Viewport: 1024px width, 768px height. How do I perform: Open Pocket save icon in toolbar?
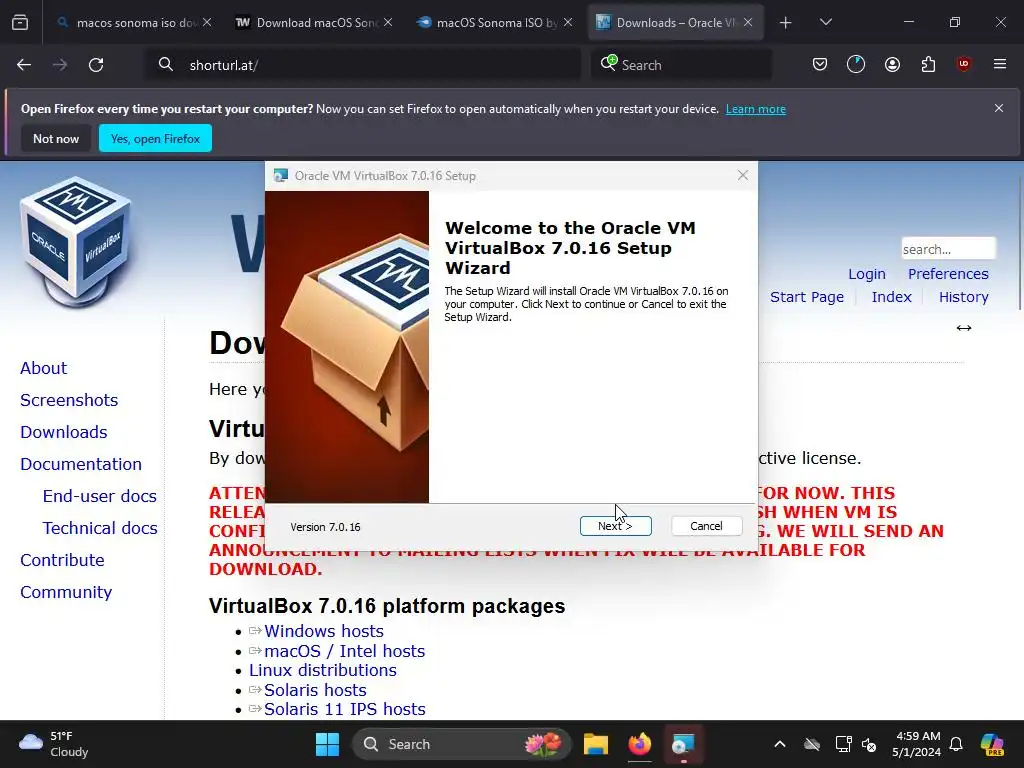(x=820, y=65)
